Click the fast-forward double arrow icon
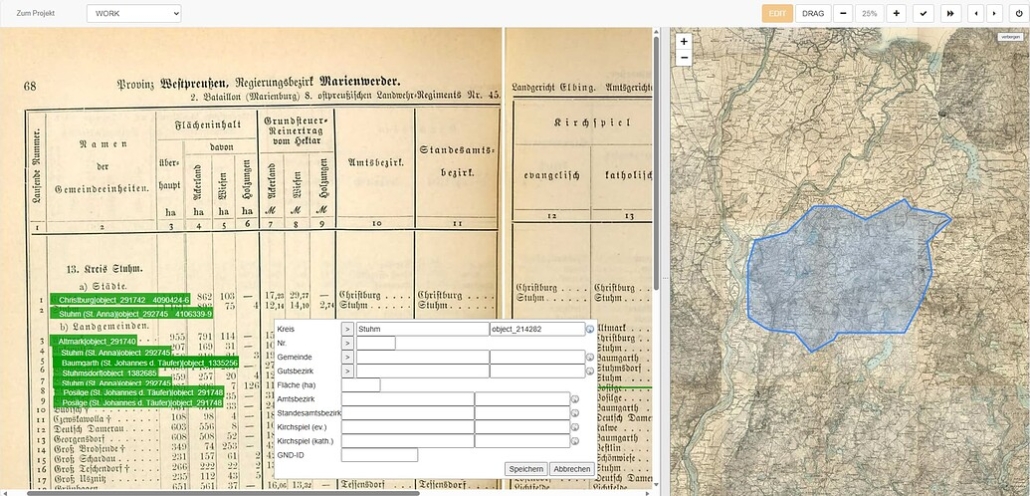 click(x=951, y=14)
